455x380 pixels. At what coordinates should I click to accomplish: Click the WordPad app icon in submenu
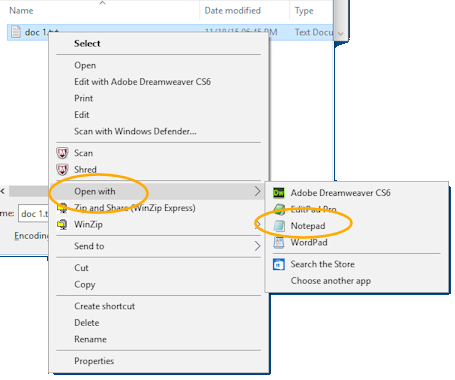279,242
